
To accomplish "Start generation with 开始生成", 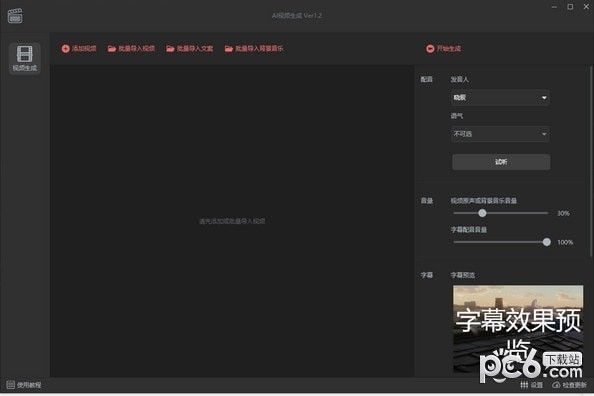I will [443, 49].
